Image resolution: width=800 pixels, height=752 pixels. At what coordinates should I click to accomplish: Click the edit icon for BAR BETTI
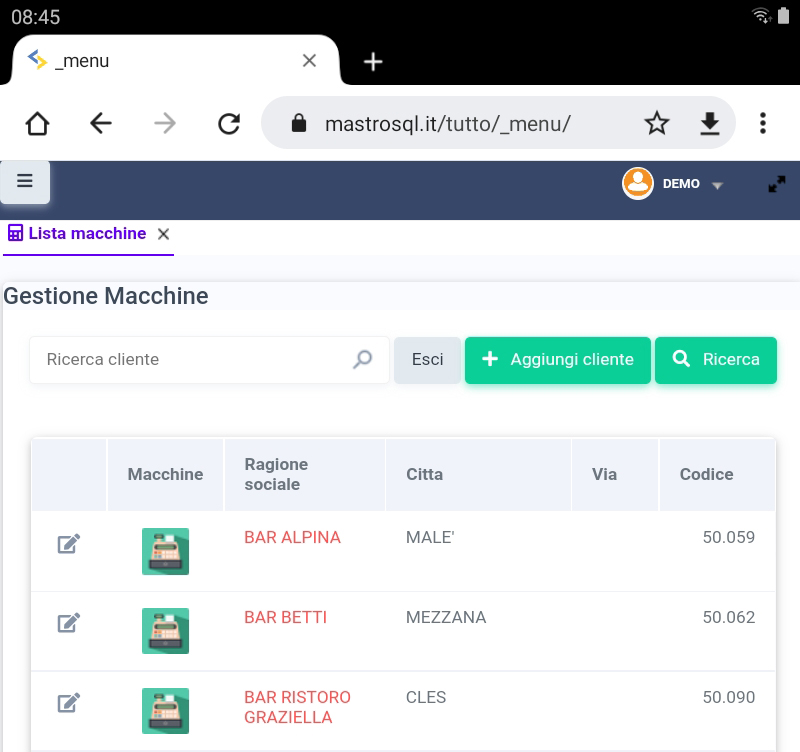pos(68,623)
